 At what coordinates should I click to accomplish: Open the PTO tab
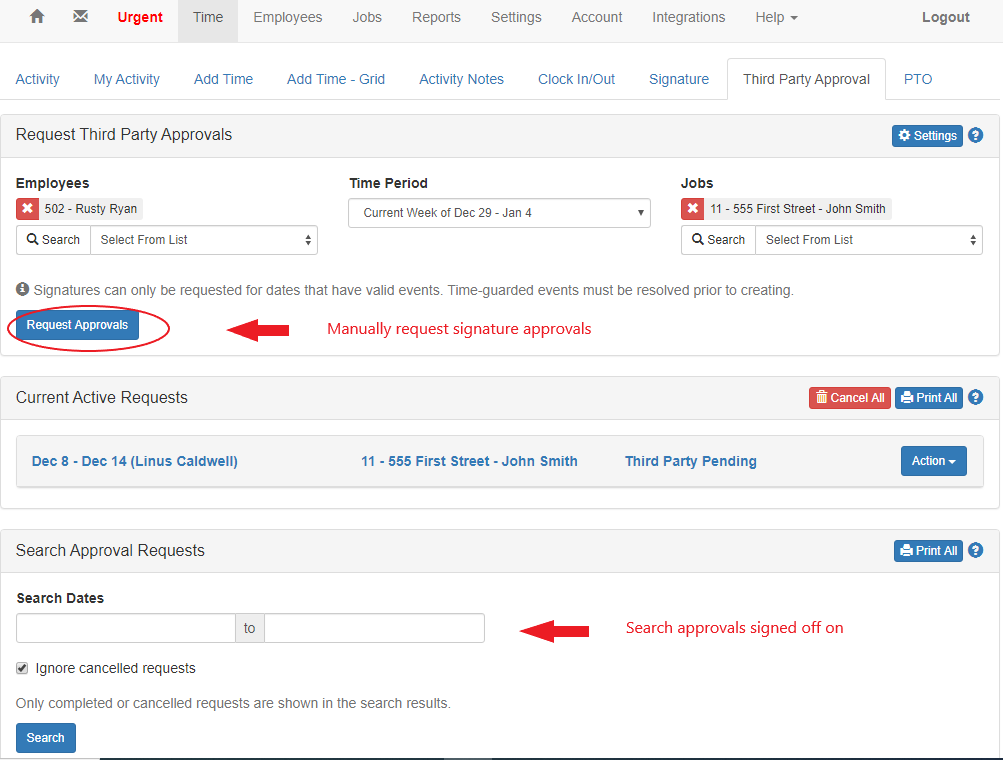(x=917, y=79)
